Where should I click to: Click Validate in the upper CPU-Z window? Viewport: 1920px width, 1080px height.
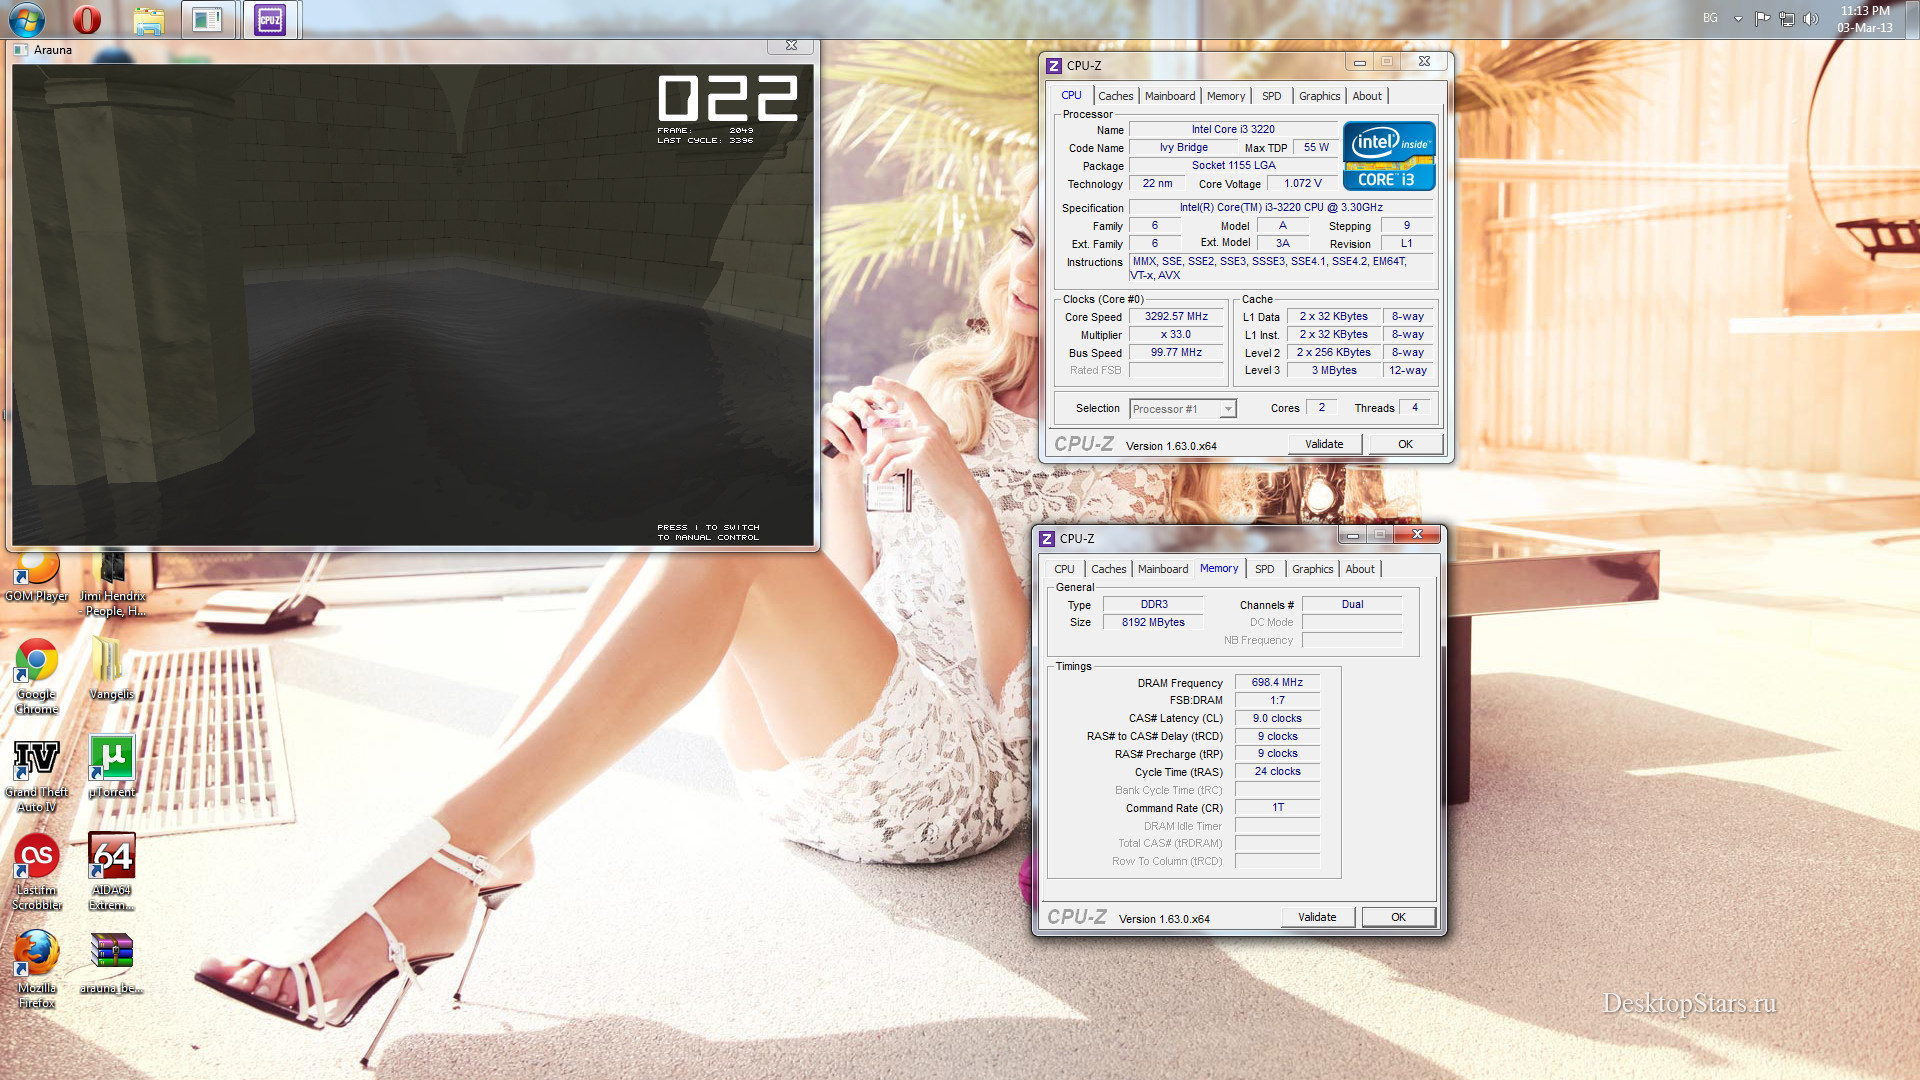pos(1323,444)
